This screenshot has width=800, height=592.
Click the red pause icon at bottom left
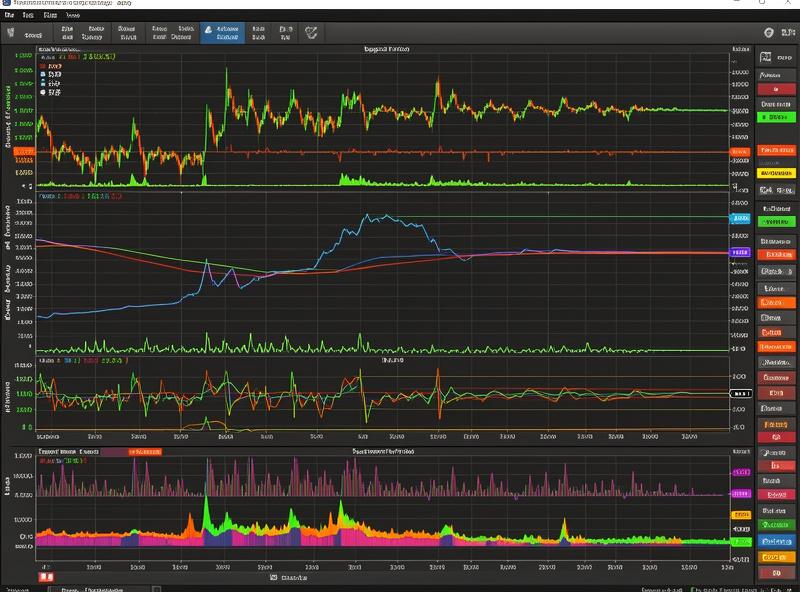(x=46, y=577)
